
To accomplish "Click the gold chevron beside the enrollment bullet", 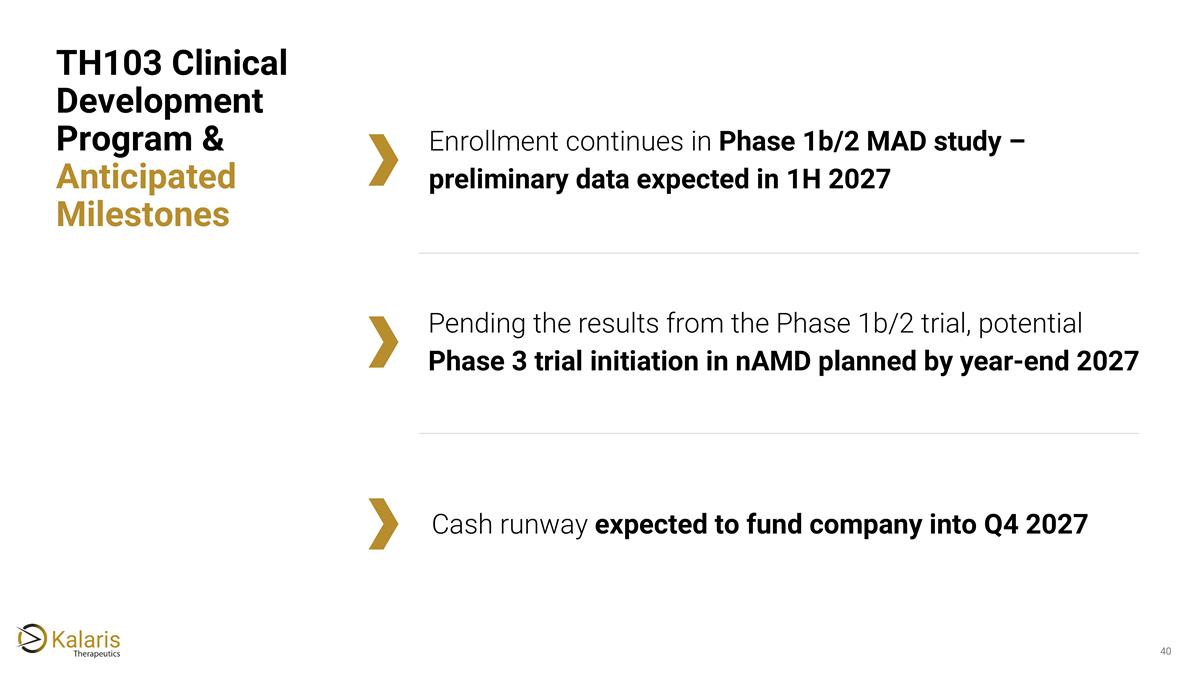I will click(384, 160).
